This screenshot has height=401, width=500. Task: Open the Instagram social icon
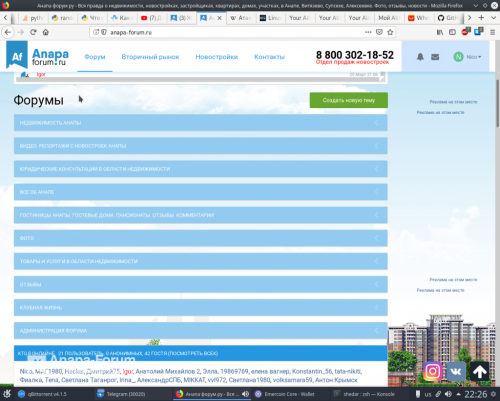pos(433,371)
